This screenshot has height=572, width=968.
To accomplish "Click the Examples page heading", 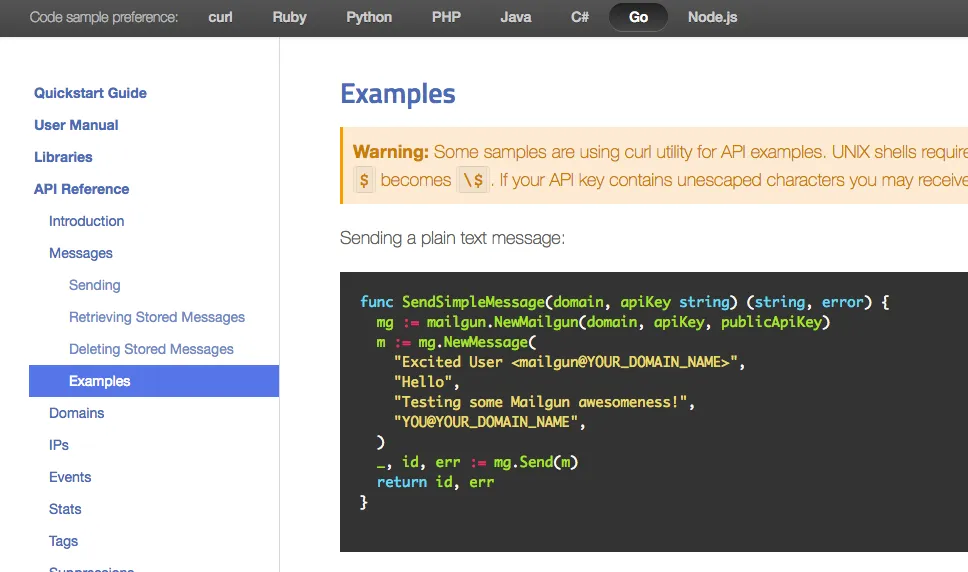I will click(x=398, y=94).
